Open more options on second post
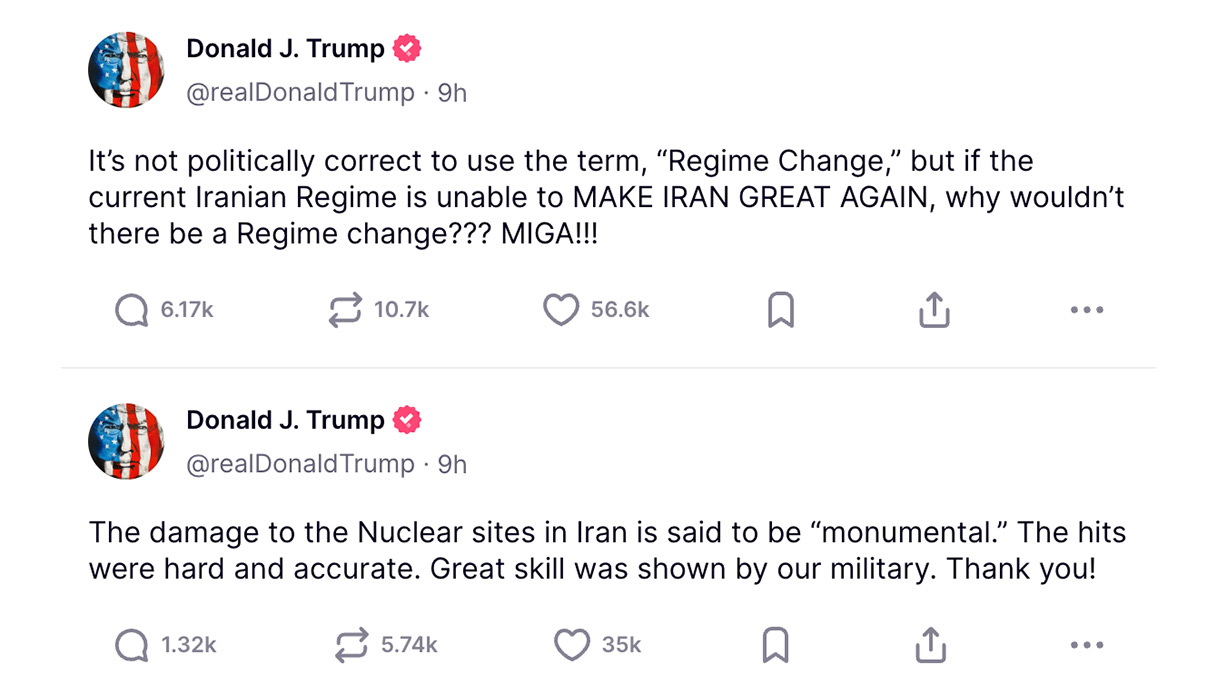1217x694 pixels. coord(1086,645)
